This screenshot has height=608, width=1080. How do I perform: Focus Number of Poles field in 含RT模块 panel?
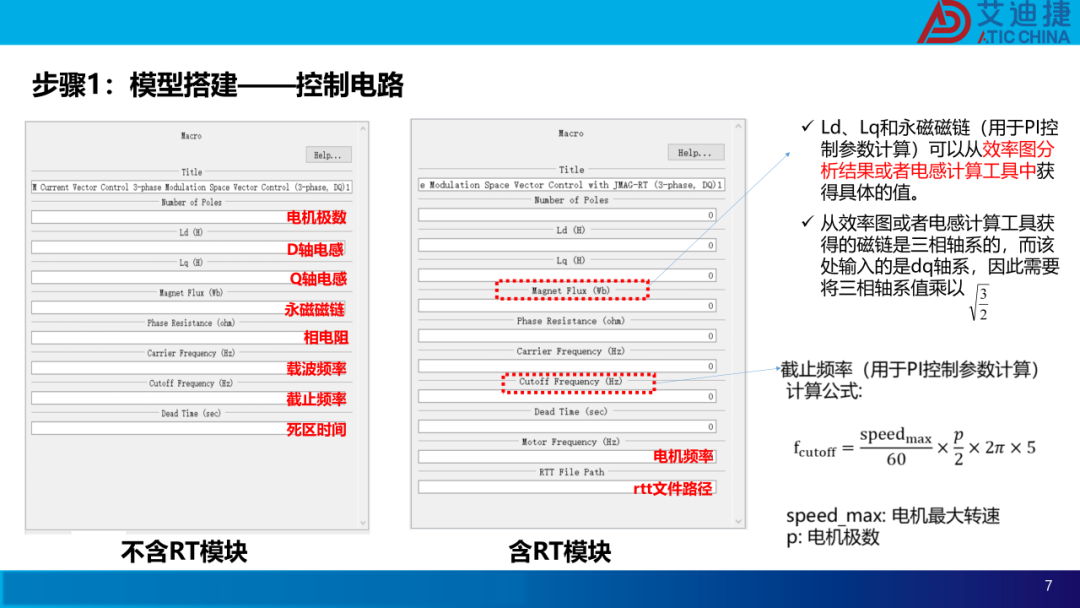pyautogui.click(x=567, y=215)
